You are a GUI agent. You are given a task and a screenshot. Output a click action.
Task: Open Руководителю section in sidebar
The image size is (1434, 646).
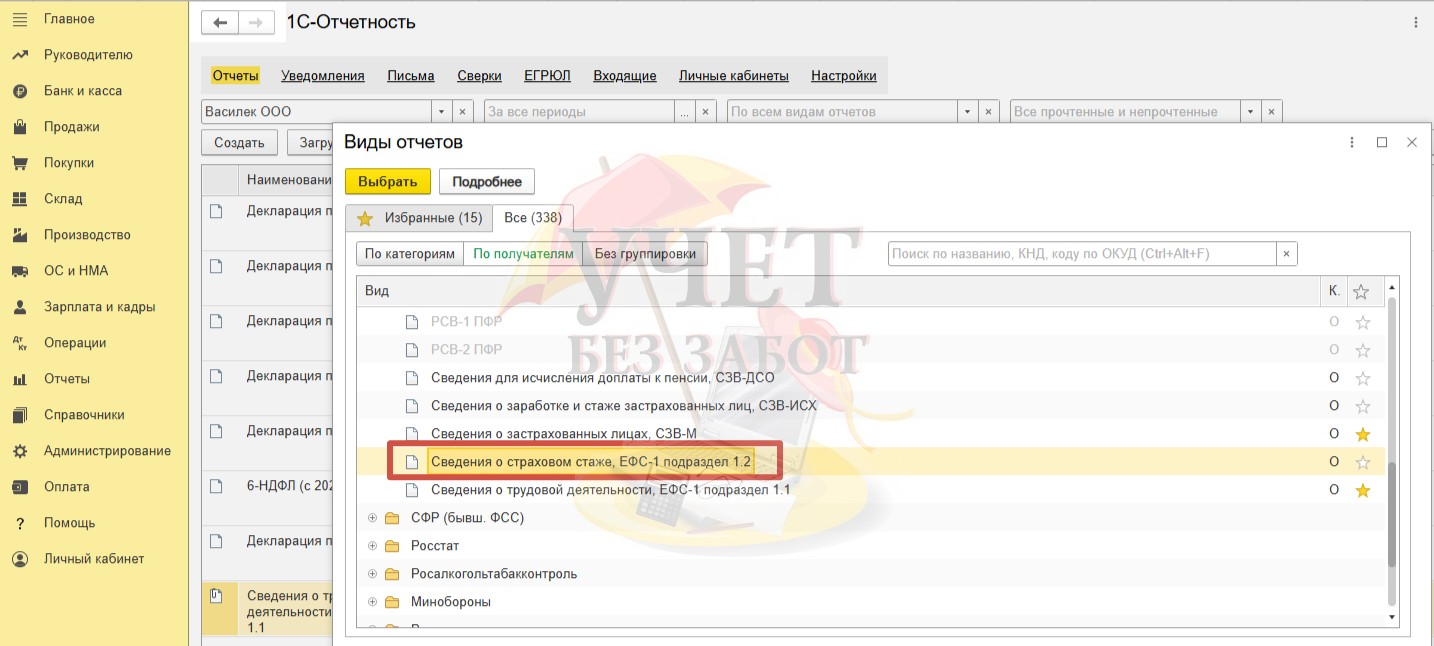coord(88,55)
